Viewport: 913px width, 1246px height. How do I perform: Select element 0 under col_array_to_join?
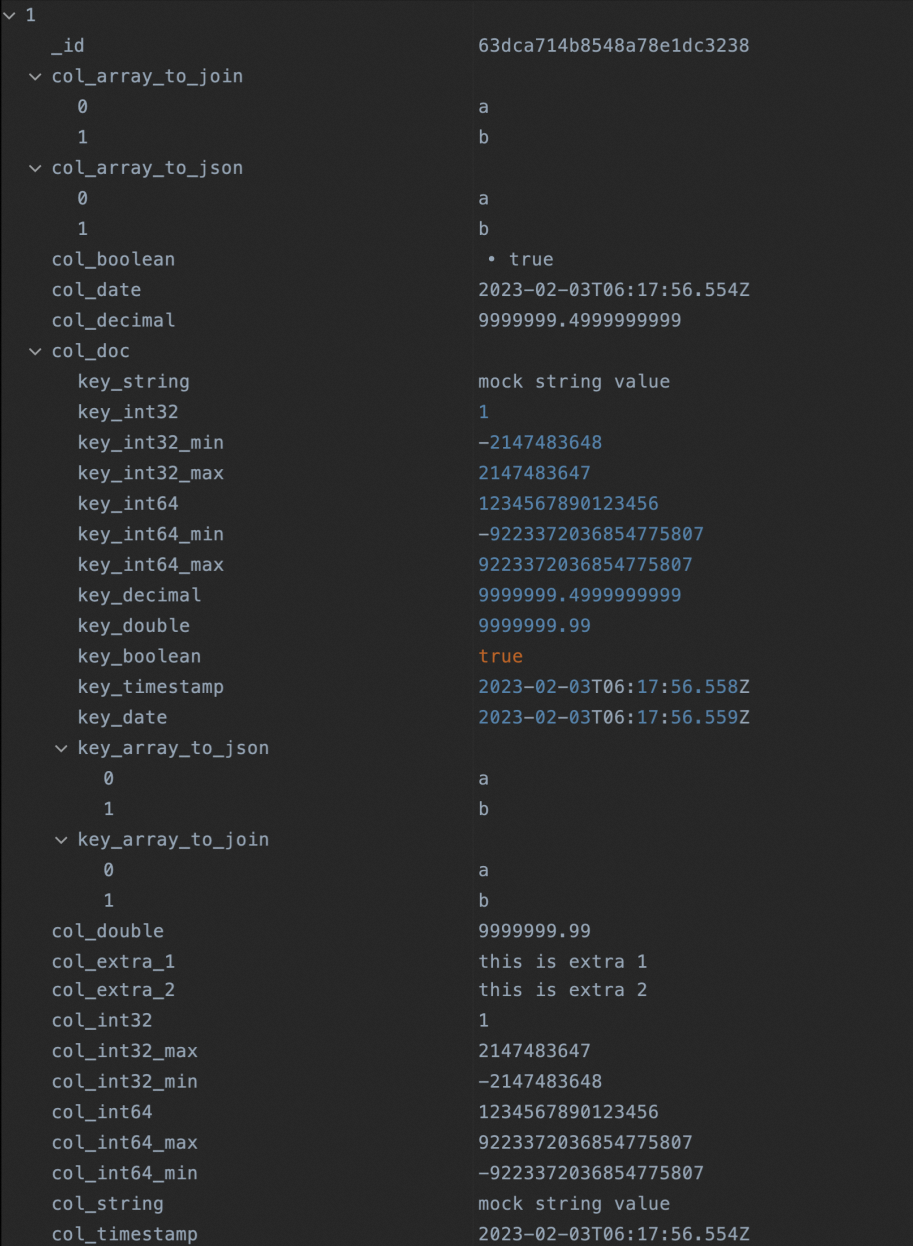pos(82,106)
